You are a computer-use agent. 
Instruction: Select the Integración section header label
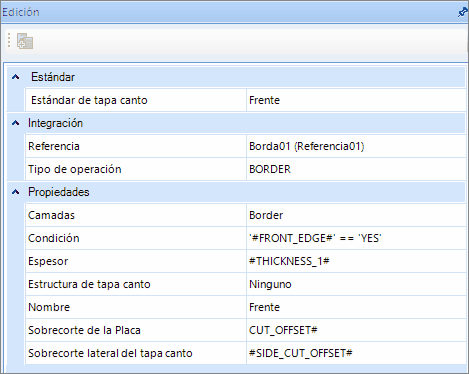55,123
